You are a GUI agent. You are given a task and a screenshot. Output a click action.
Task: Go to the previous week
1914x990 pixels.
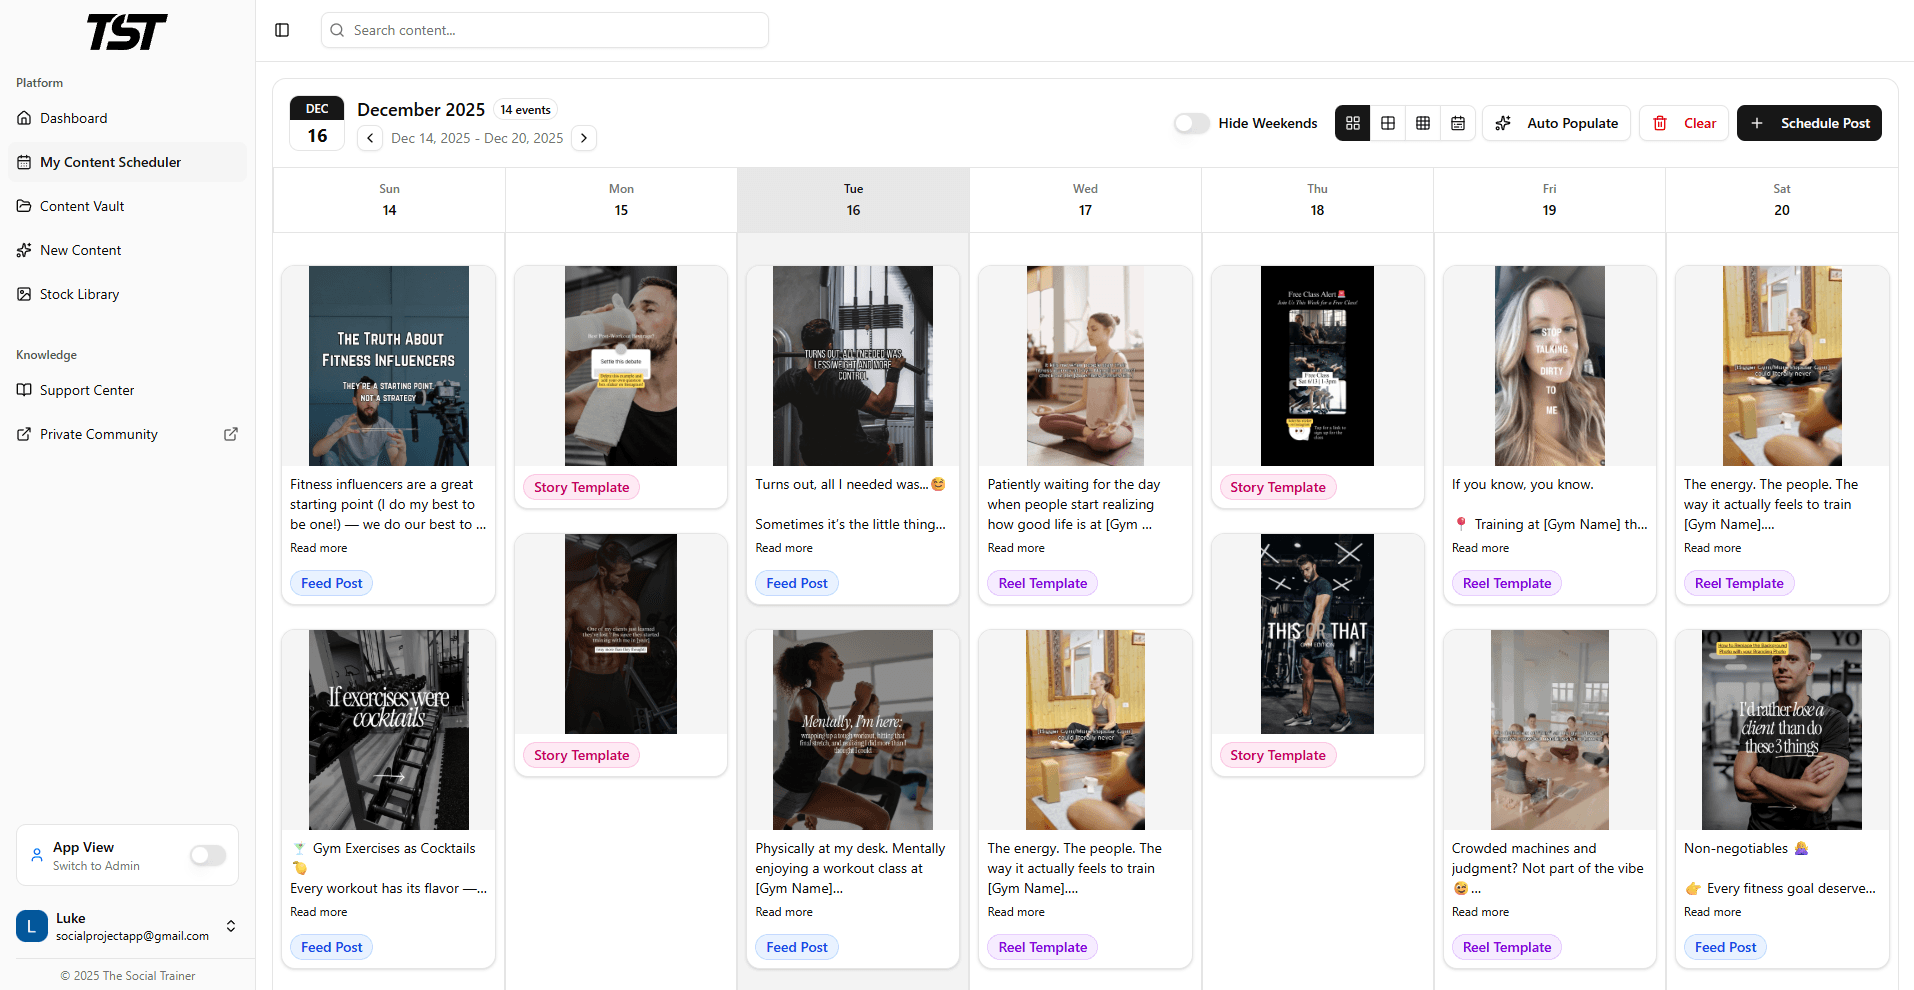tap(370, 138)
